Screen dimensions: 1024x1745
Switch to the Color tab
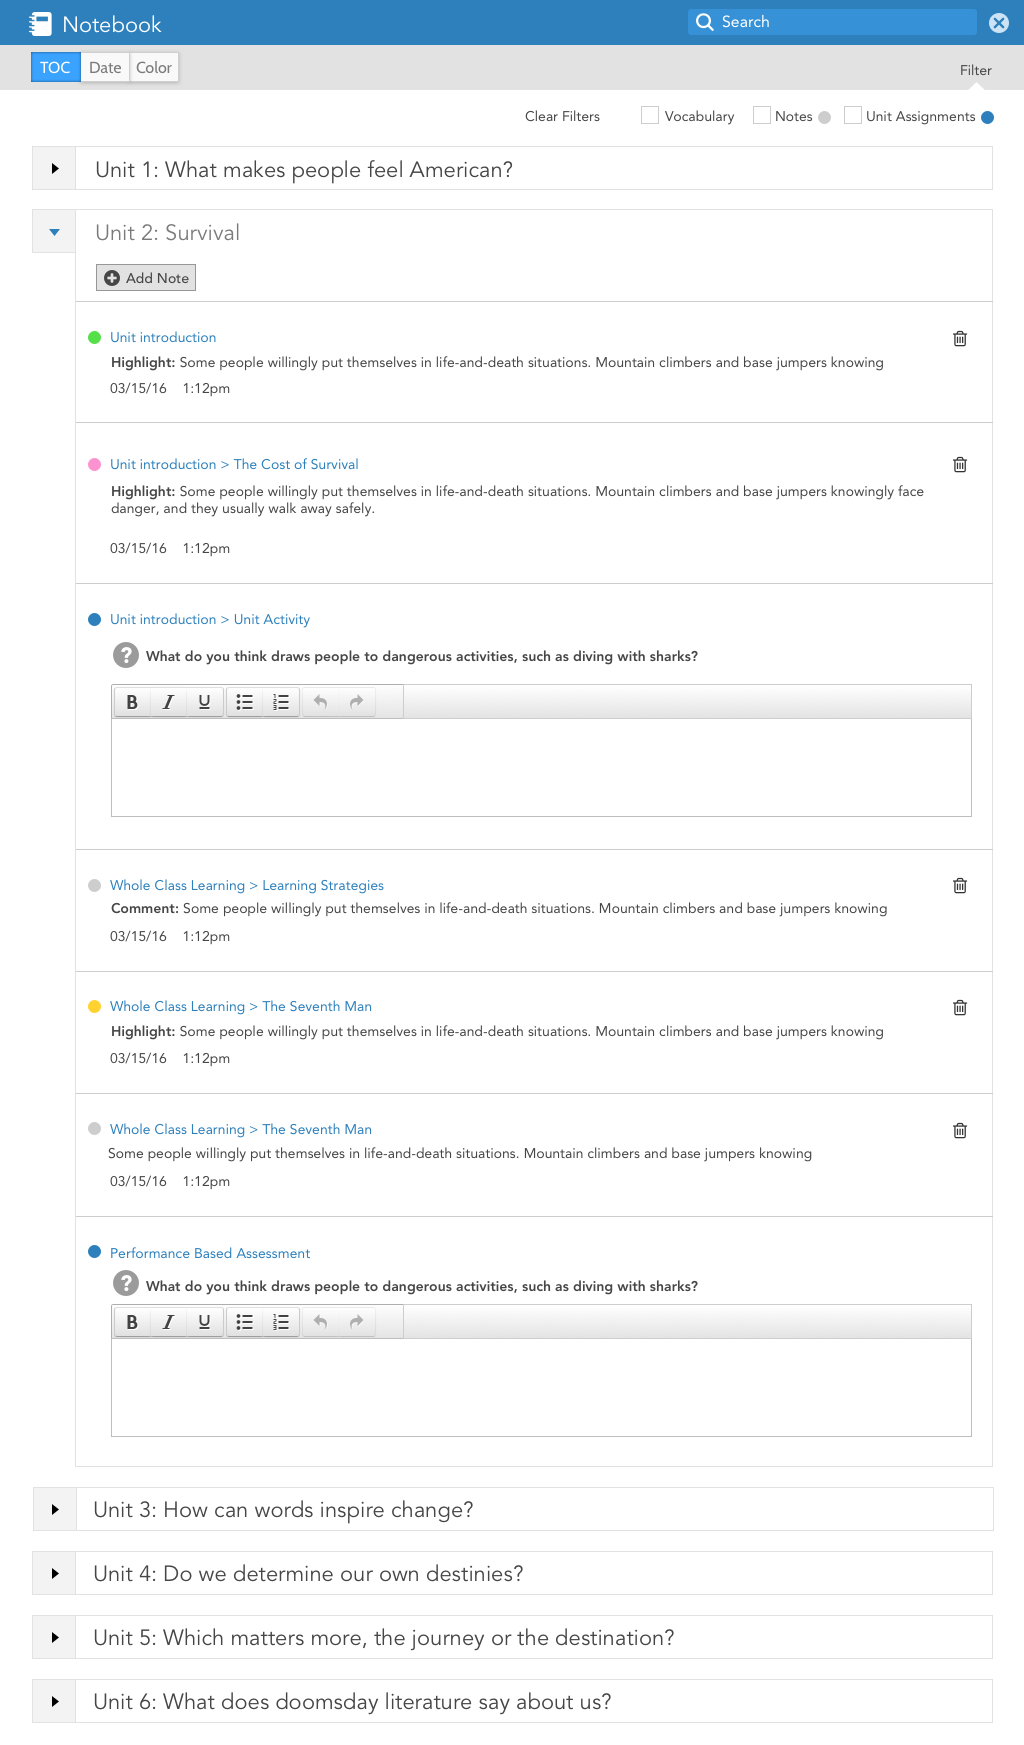(154, 68)
